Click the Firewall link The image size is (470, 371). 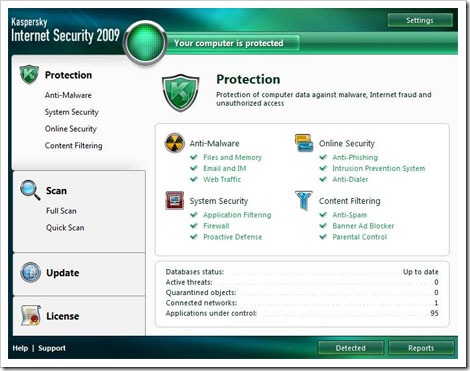(216, 226)
